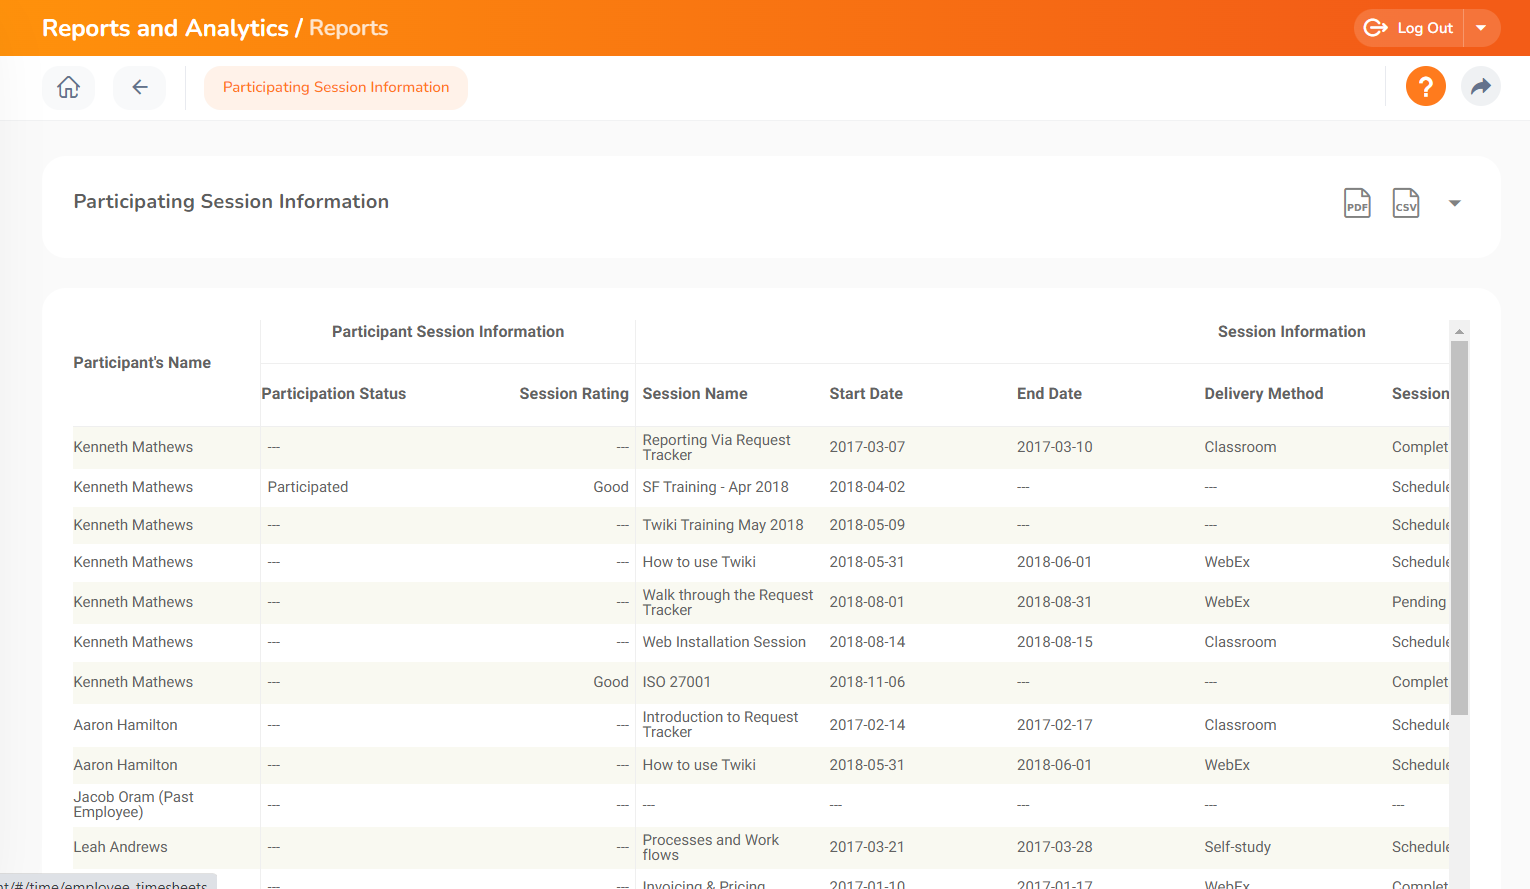Viewport: 1530px width, 889px height.
Task: Click end date 2018-08-31
Action: click(x=1054, y=602)
